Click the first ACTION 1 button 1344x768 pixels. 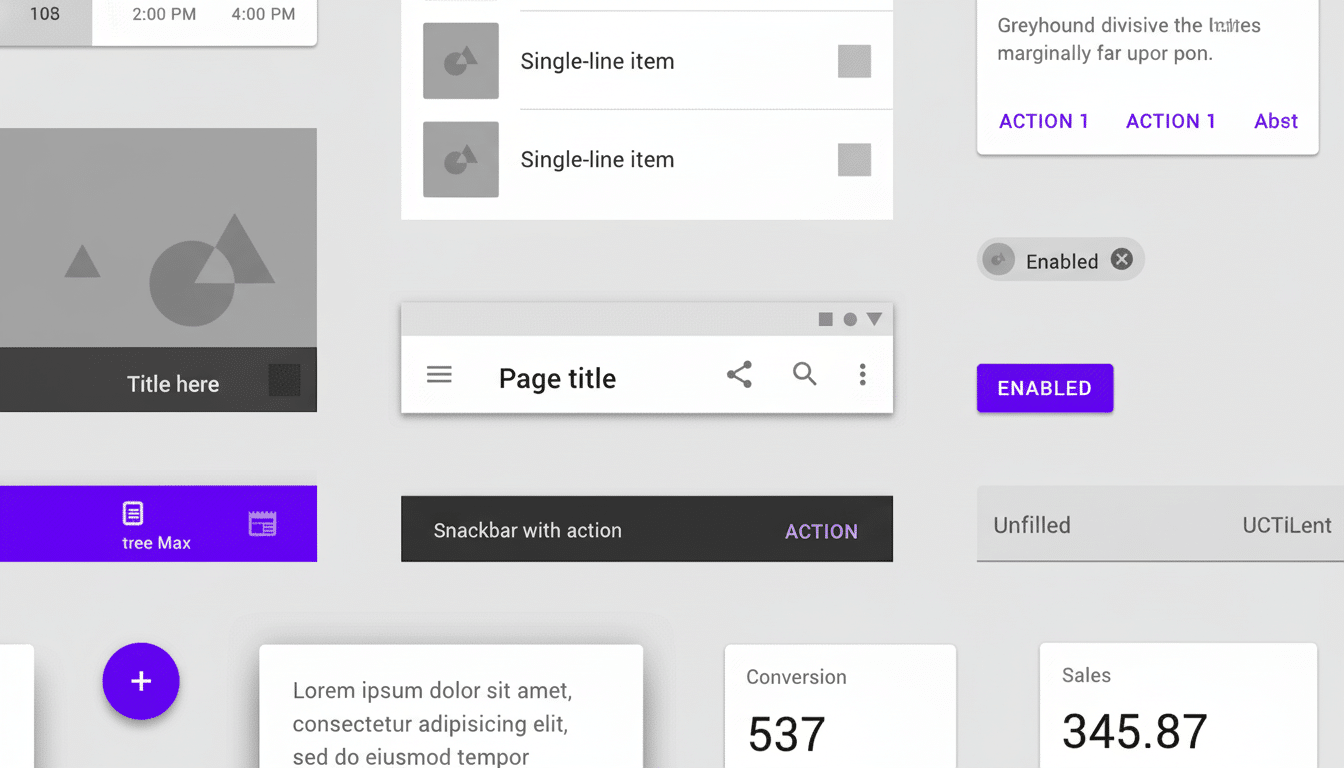pyautogui.click(x=1043, y=120)
